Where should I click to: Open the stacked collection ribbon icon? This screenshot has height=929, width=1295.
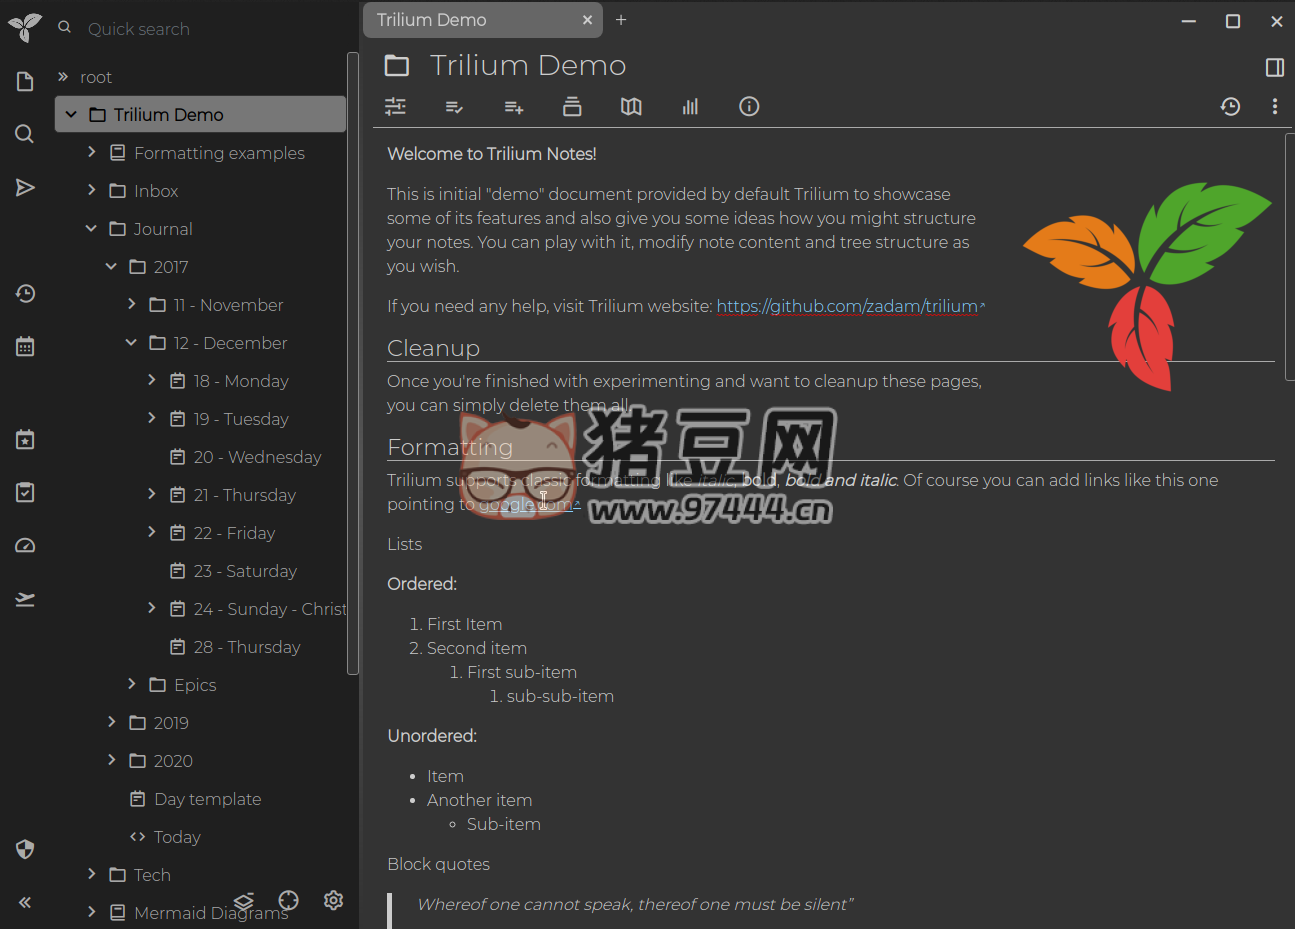572,106
